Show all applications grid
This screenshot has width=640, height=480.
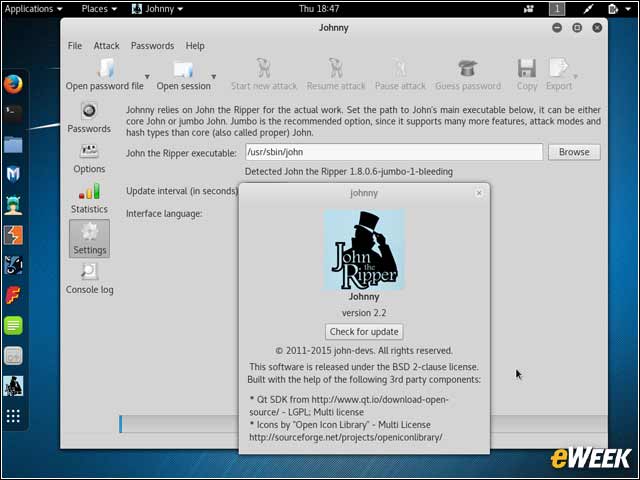[x=13, y=416]
